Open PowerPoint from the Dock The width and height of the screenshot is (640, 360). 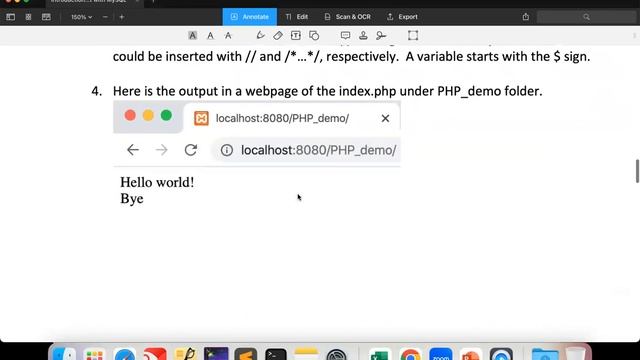471,354
